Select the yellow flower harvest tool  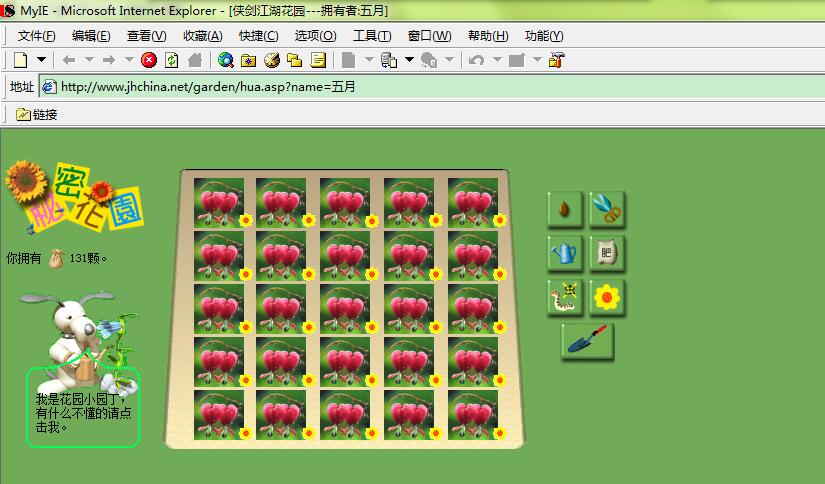tap(607, 297)
